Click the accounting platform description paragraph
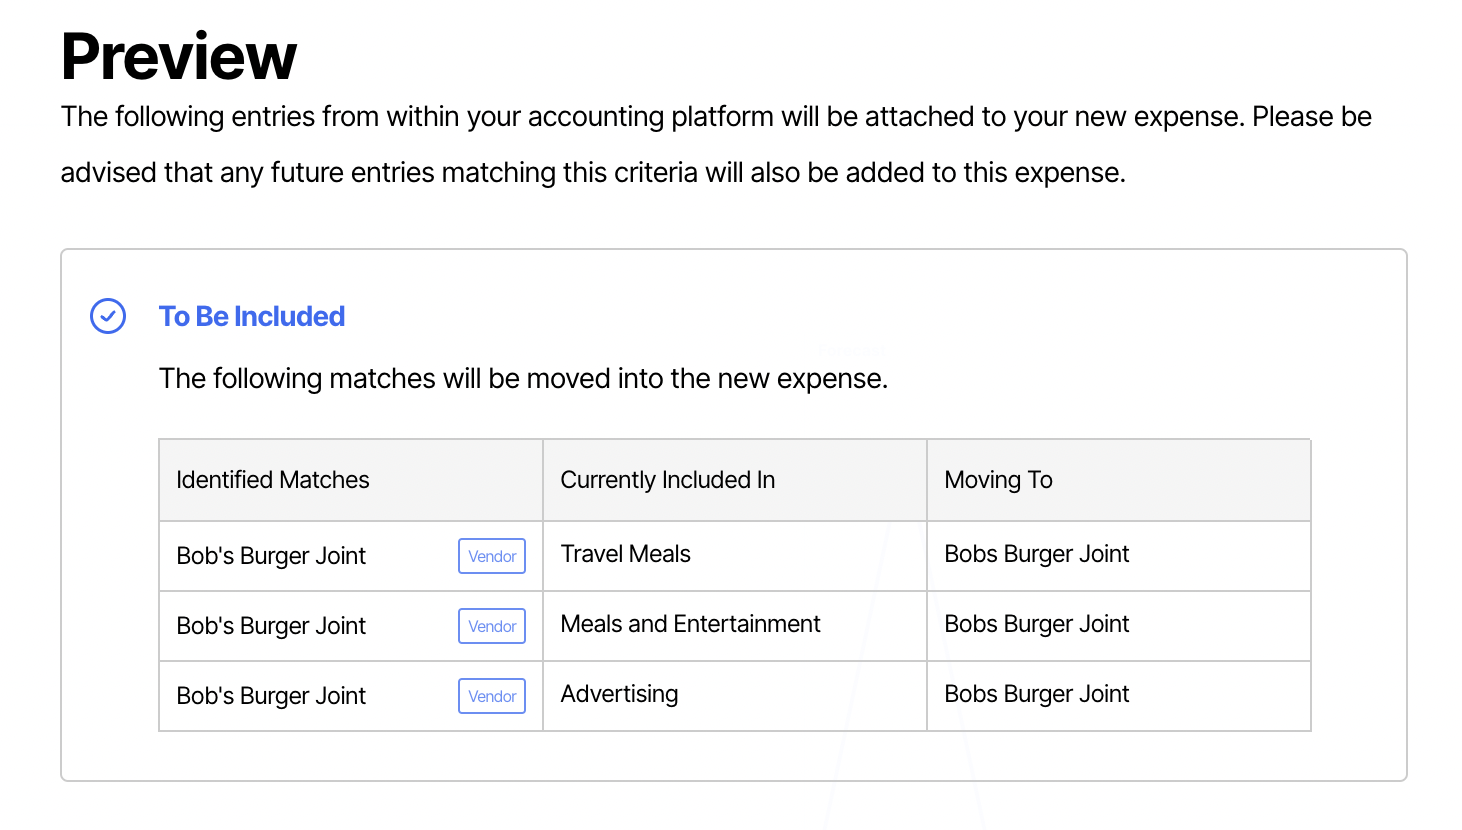The height and width of the screenshot is (830, 1462). tap(715, 144)
